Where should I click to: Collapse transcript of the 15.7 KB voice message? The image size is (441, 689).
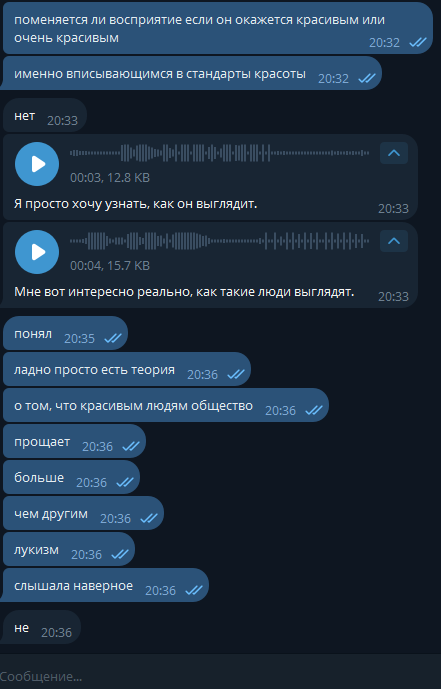point(394,241)
